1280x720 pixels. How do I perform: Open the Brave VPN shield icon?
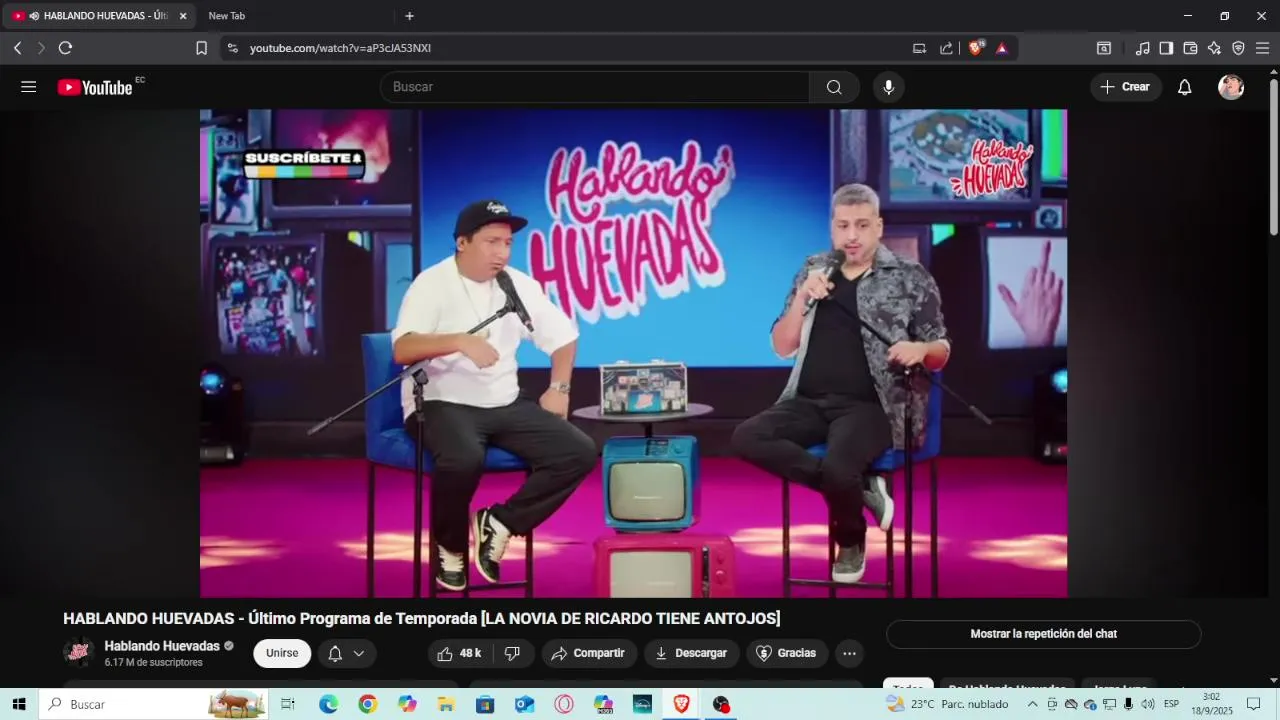(x=1238, y=48)
